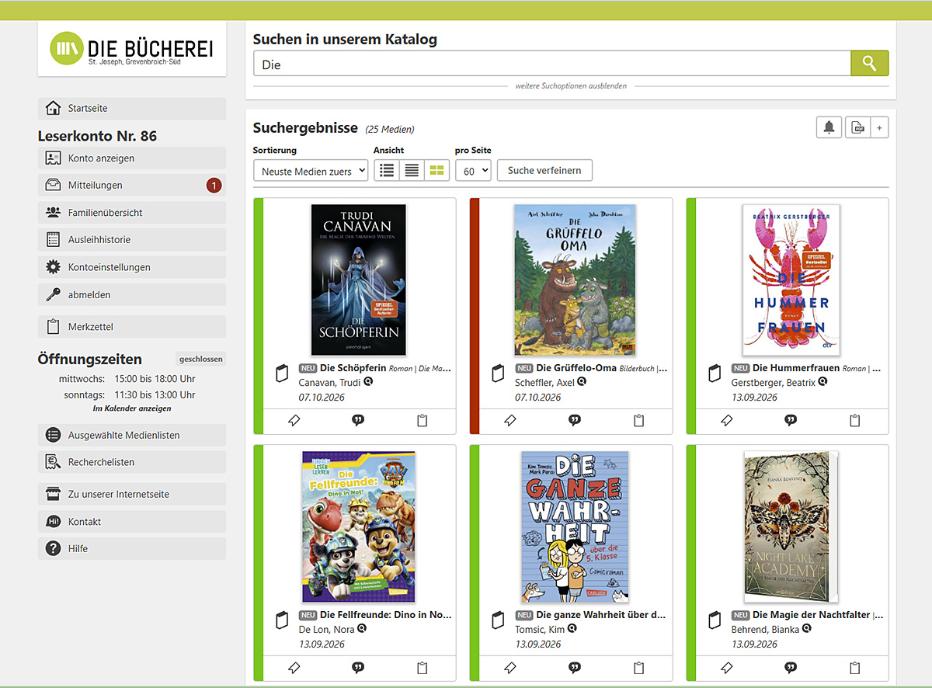932x688 pixels.
Task: Click the bell notification icon in results header
Action: [829, 127]
